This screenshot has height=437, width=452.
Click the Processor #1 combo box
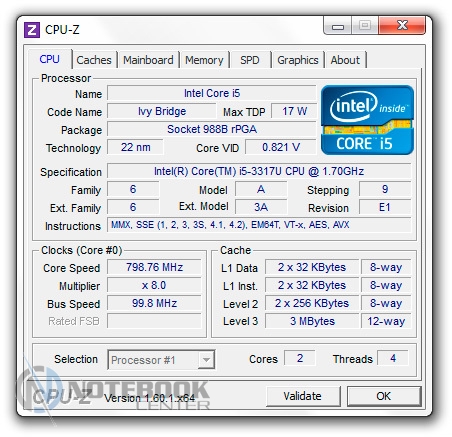(161, 360)
